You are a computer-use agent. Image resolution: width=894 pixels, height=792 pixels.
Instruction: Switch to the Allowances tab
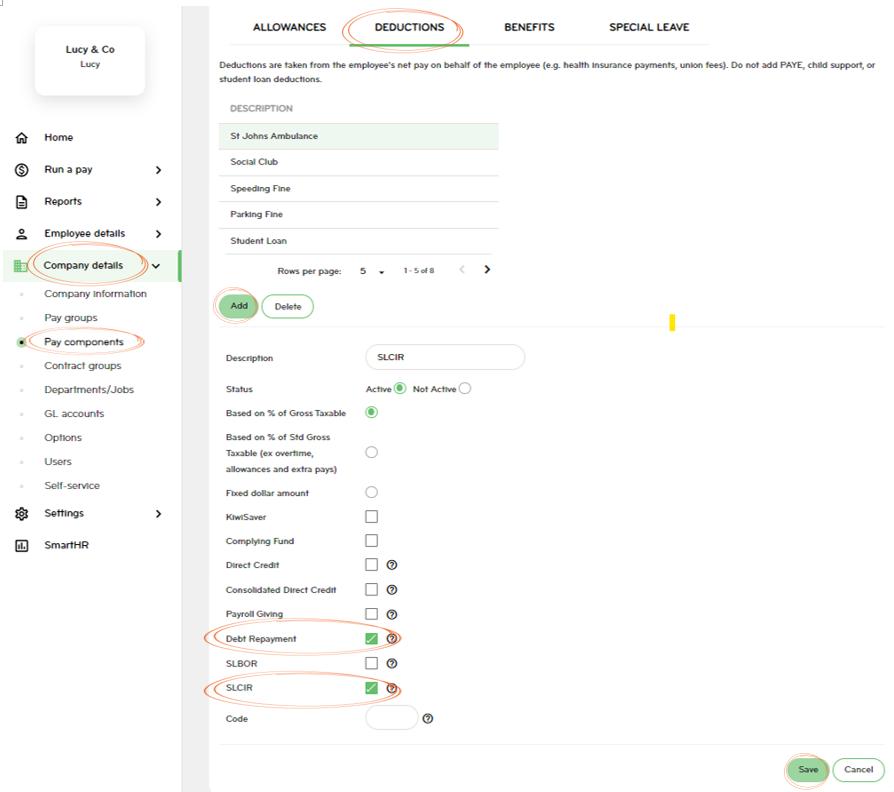tap(289, 27)
